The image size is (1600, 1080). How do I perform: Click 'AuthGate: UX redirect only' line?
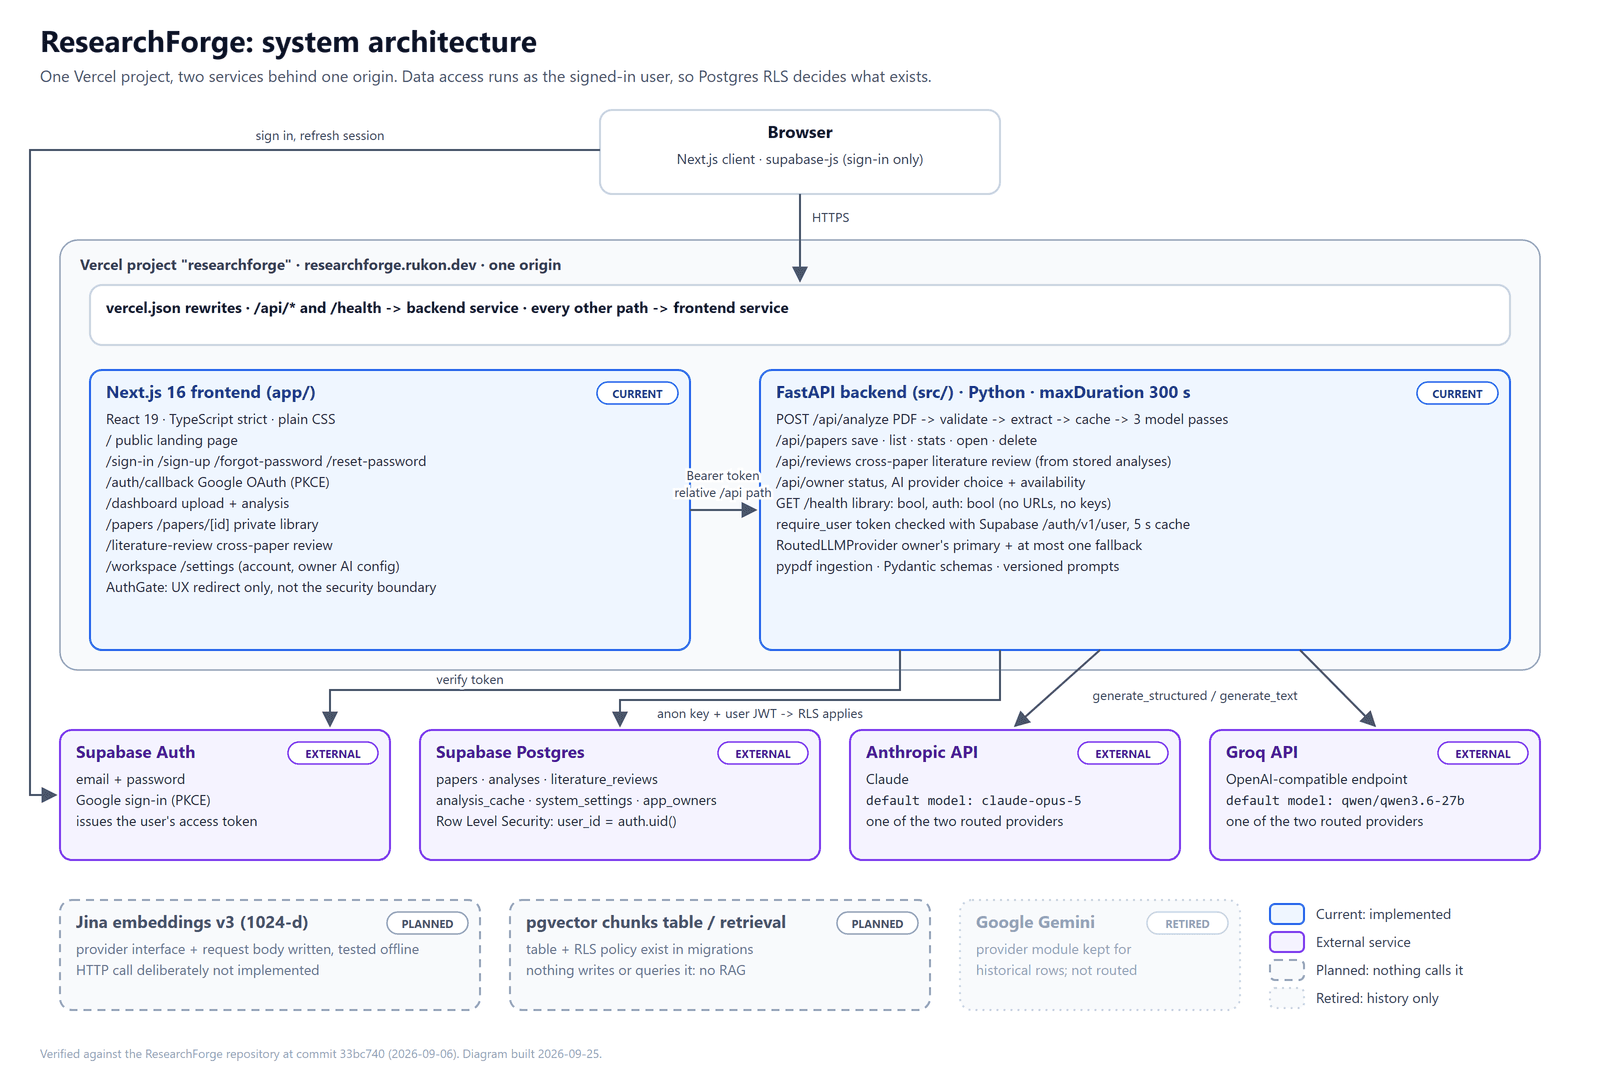[x=271, y=587]
